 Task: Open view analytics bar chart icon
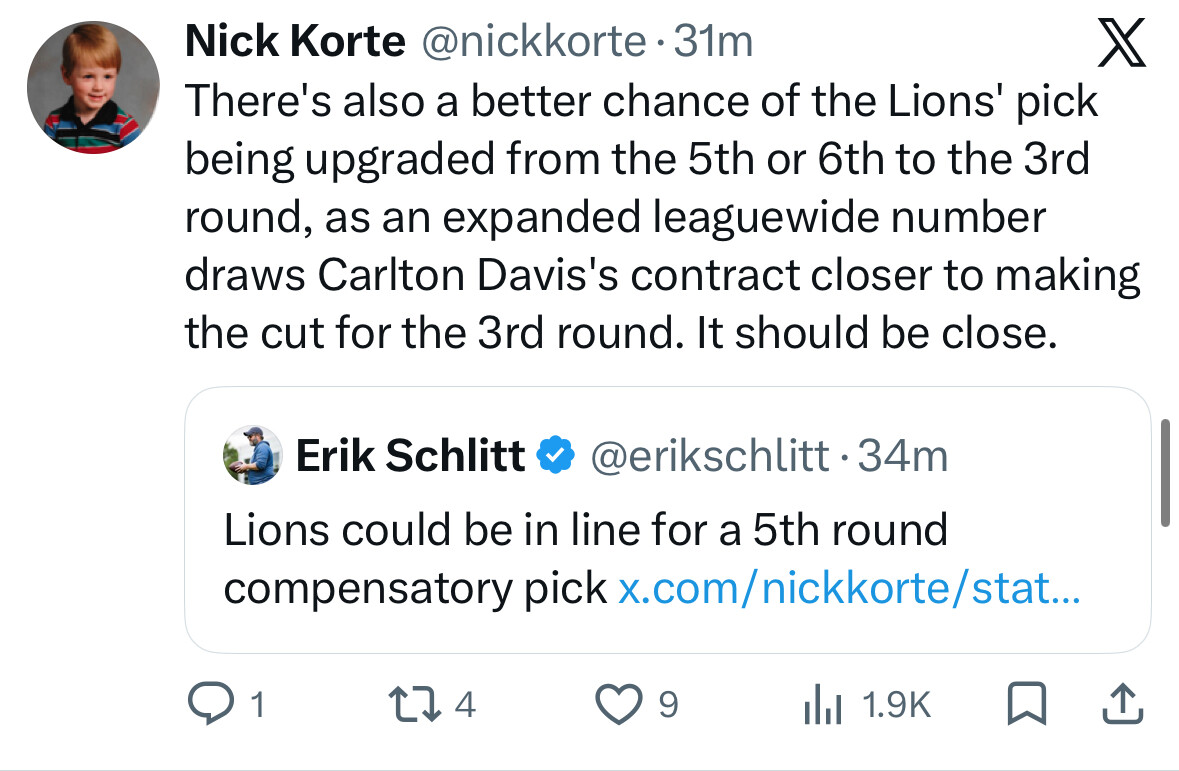820,706
